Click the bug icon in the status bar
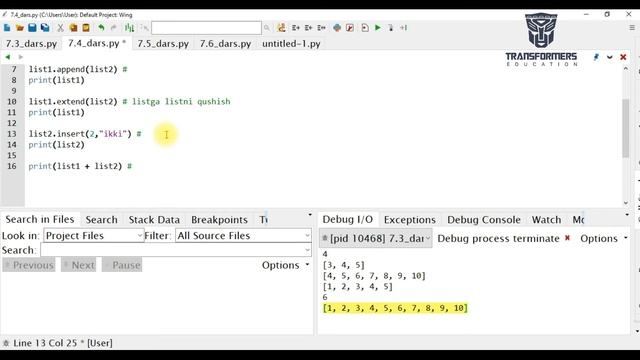The image size is (640, 360). point(6,343)
